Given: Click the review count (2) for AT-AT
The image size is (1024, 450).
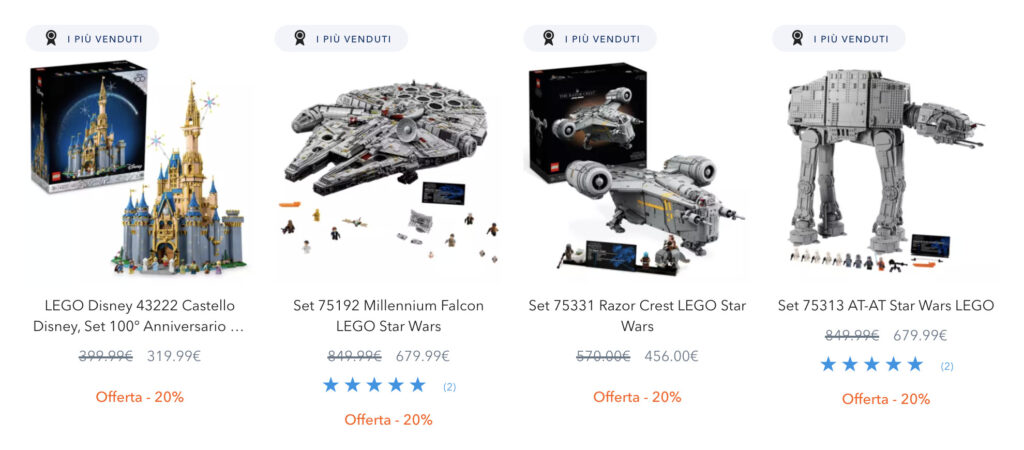Looking at the screenshot, I should 947,366.
